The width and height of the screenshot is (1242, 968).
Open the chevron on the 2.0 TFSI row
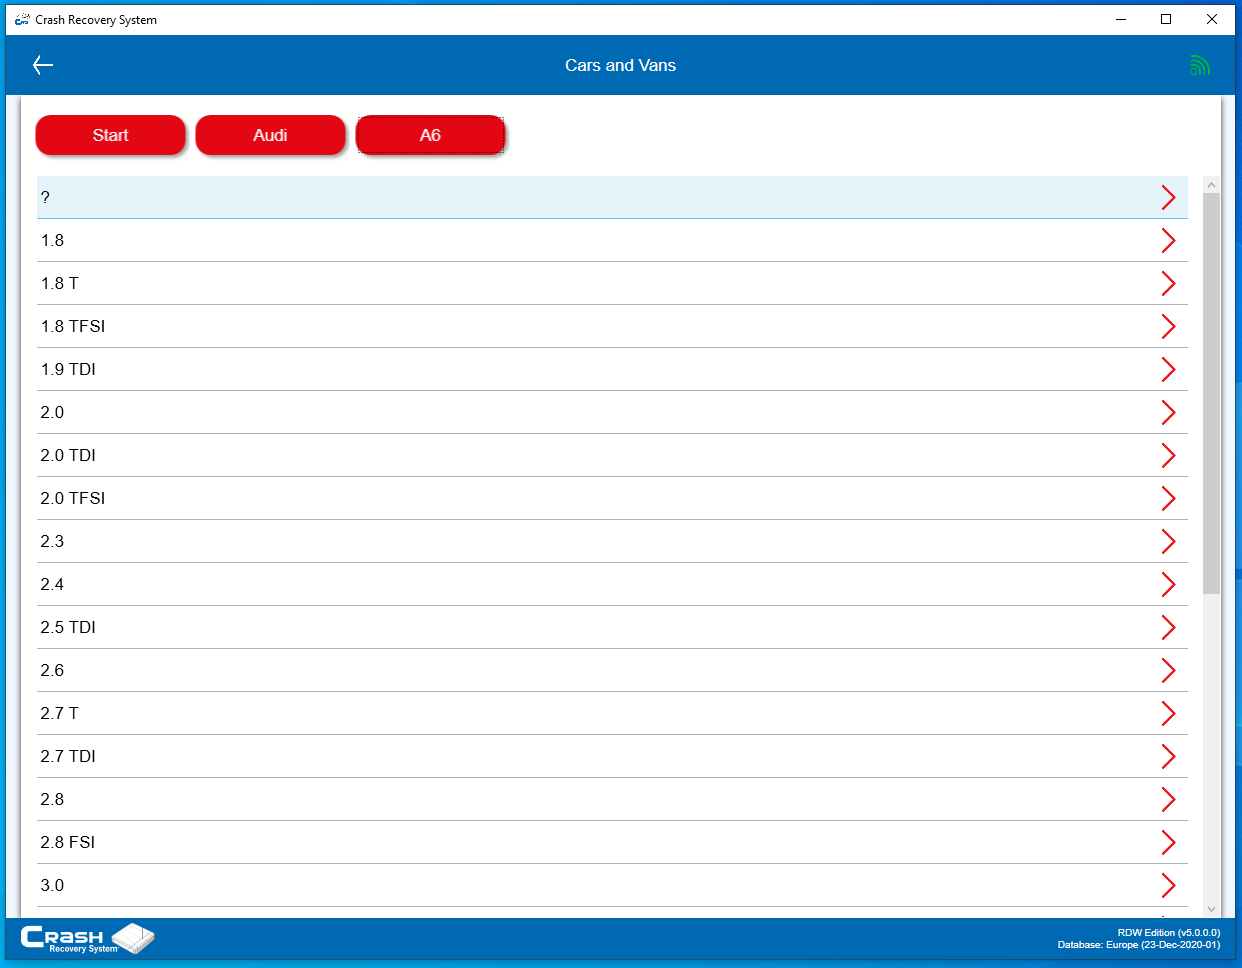point(1168,498)
